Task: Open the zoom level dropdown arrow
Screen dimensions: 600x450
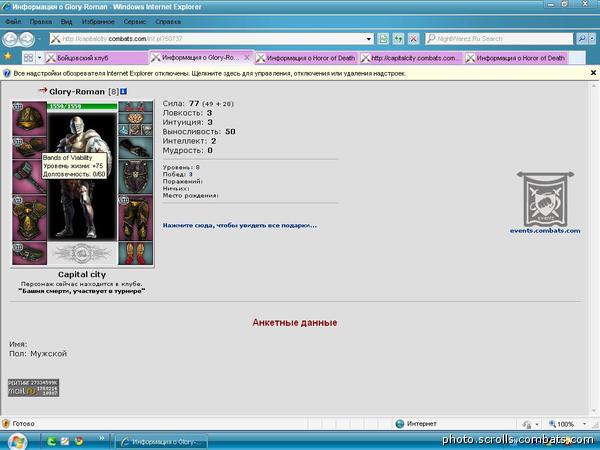Action: point(584,424)
